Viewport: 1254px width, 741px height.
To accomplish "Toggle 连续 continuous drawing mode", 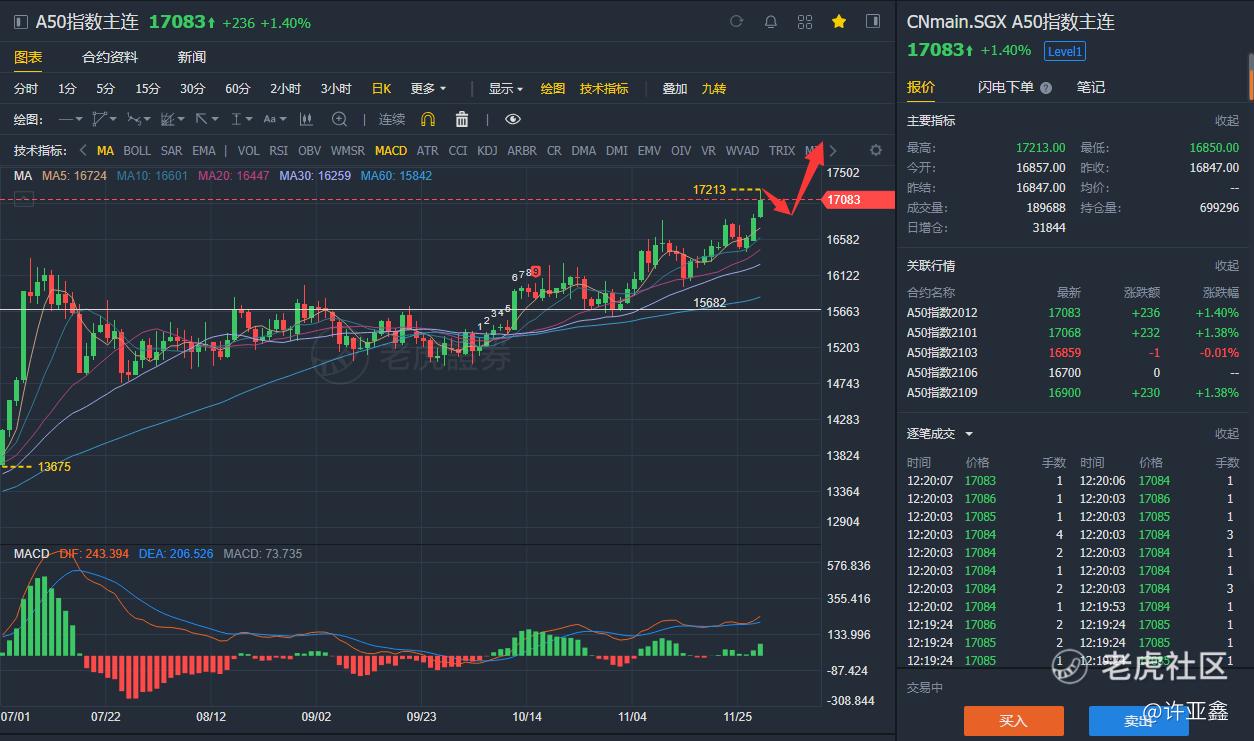I will [x=392, y=119].
